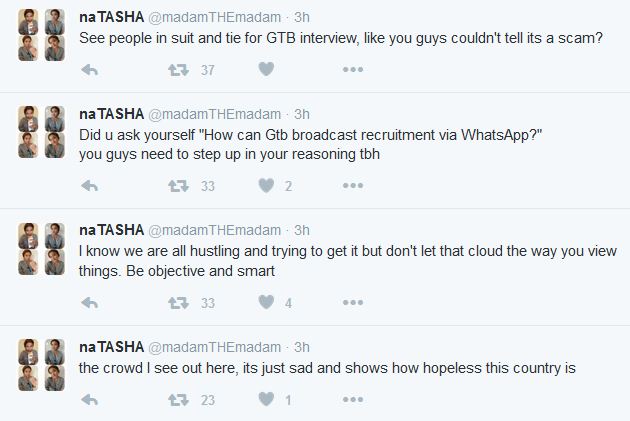This screenshot has width=630, height=421.
Task: Open more options on "hopeless country" tweet
Action: (352, 401)
